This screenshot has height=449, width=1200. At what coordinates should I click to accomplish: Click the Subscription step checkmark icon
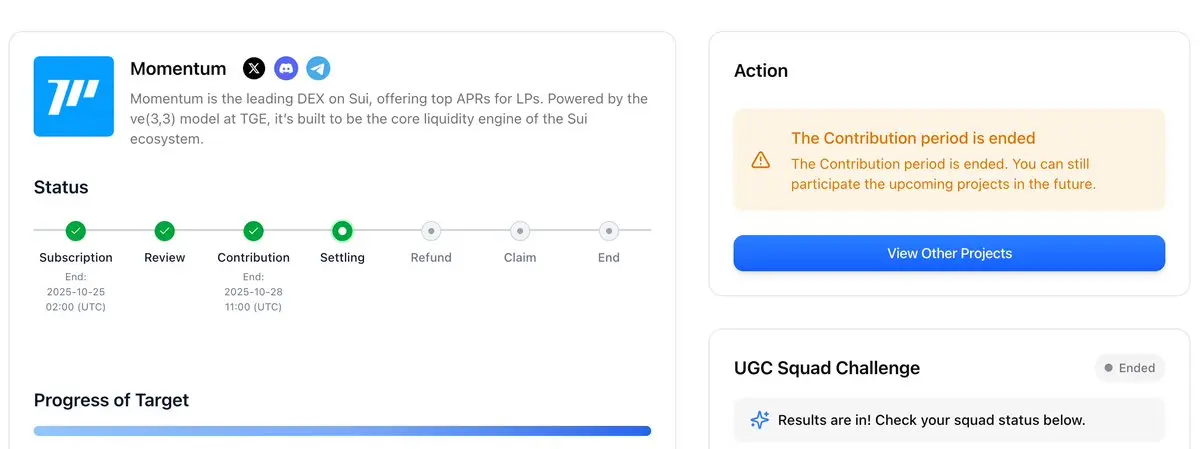[x=76, y=231]
